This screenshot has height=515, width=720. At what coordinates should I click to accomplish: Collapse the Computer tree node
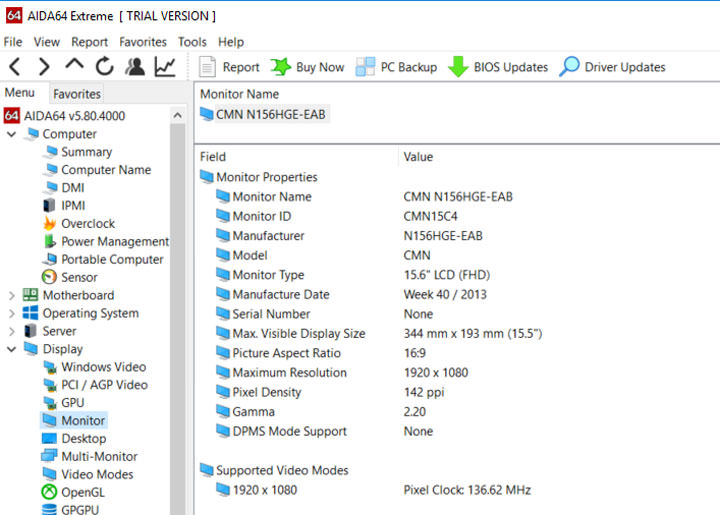click(12, 134)
